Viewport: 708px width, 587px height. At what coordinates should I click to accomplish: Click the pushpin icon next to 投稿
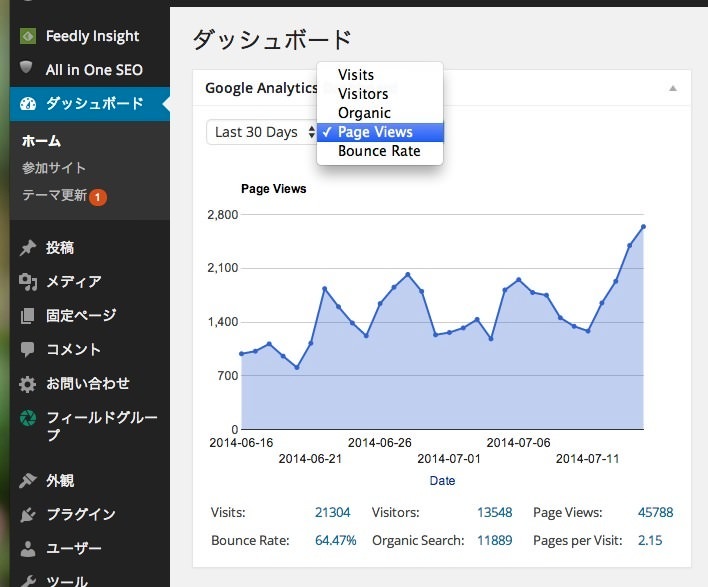28,247
